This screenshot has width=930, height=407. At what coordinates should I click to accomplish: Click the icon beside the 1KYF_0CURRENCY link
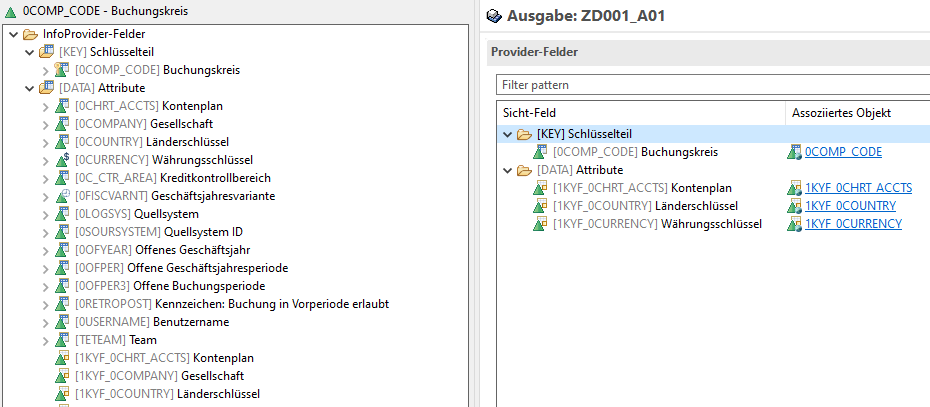794,224
